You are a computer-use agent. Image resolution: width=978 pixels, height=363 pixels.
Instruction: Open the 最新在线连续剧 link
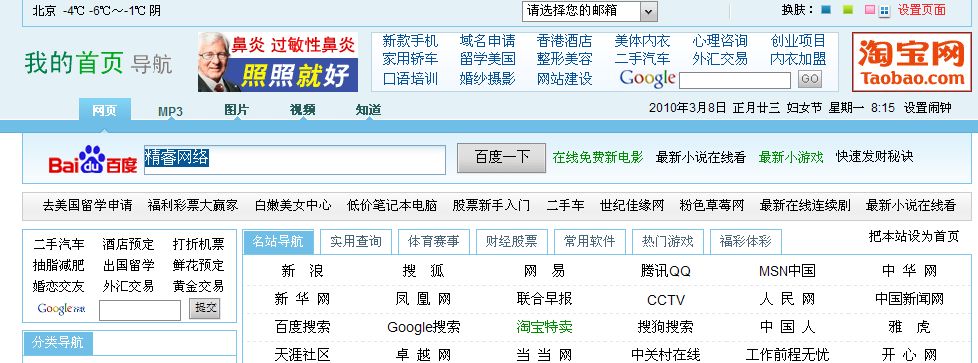(805, 205)
